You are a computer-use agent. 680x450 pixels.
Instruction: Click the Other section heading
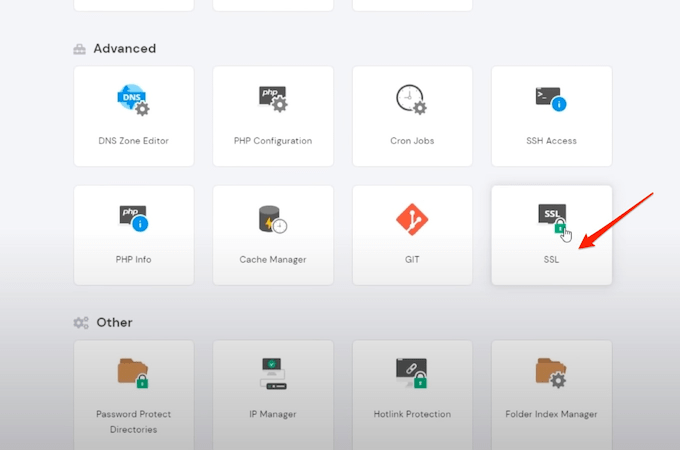[x=114, y=323]
